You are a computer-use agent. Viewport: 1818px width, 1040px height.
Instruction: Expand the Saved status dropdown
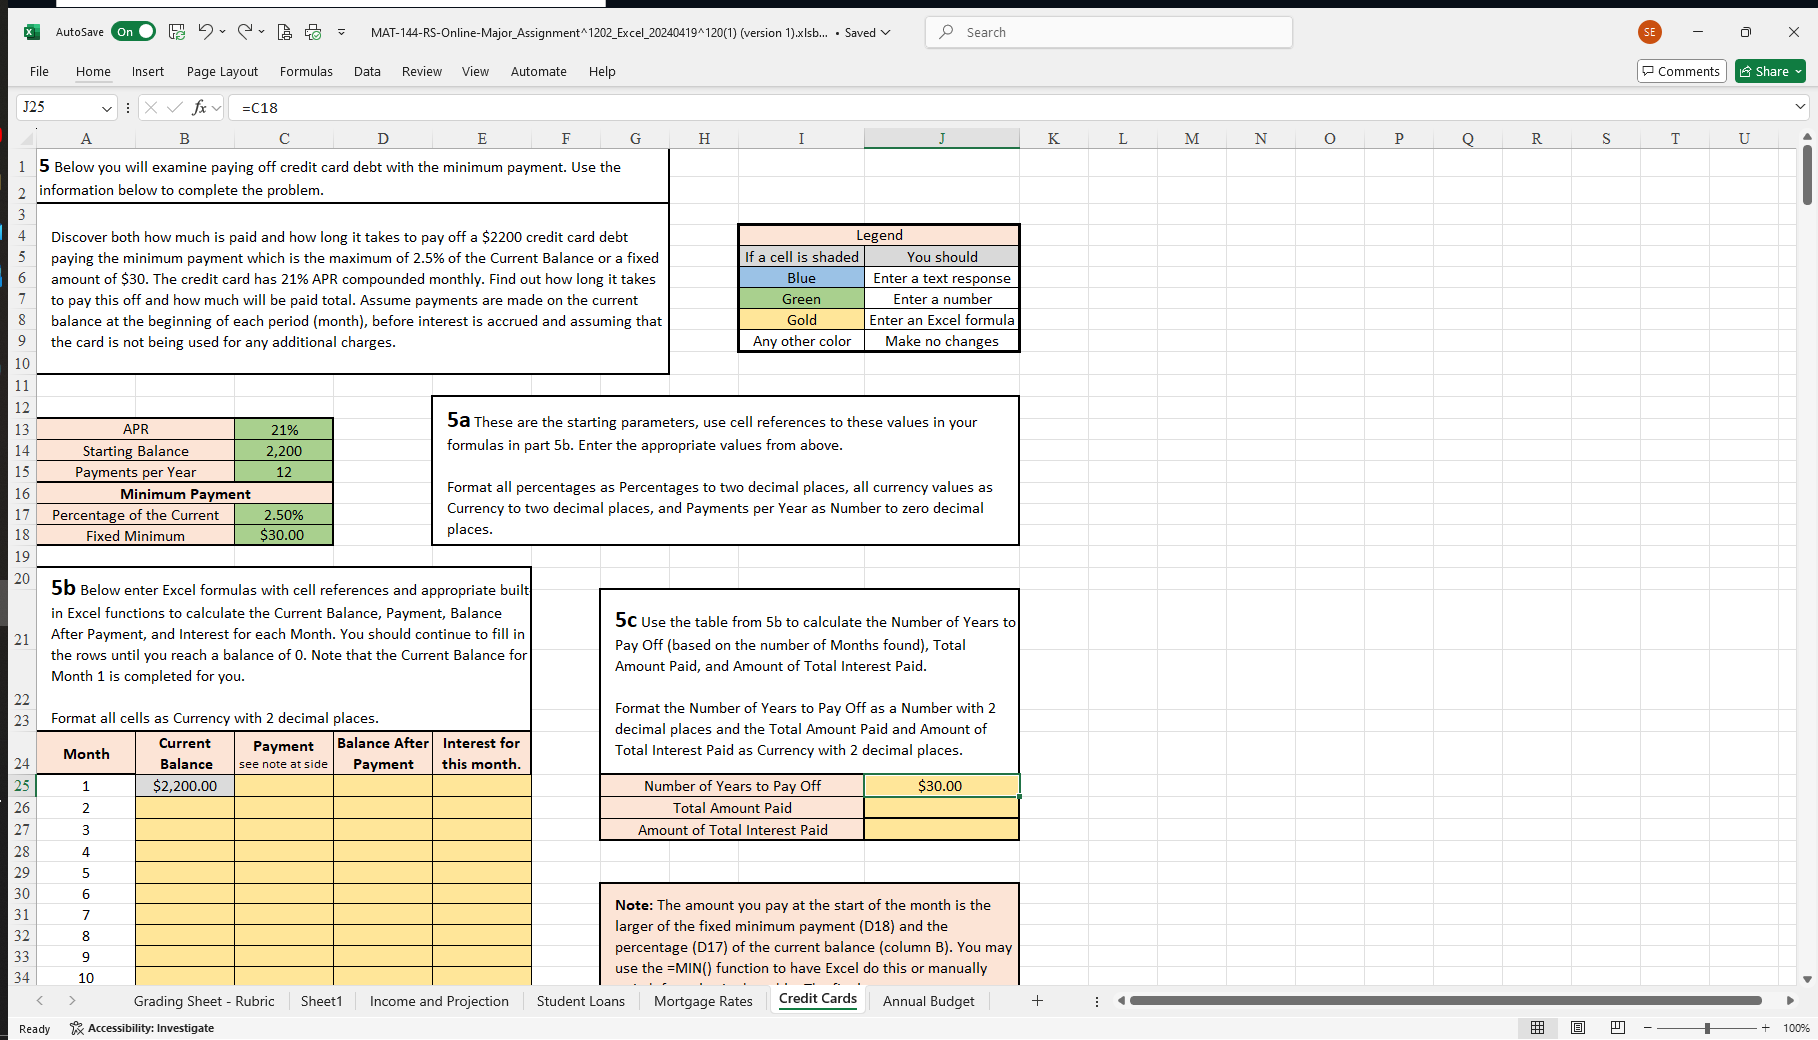pyautogui.click(x=885, y=32)
